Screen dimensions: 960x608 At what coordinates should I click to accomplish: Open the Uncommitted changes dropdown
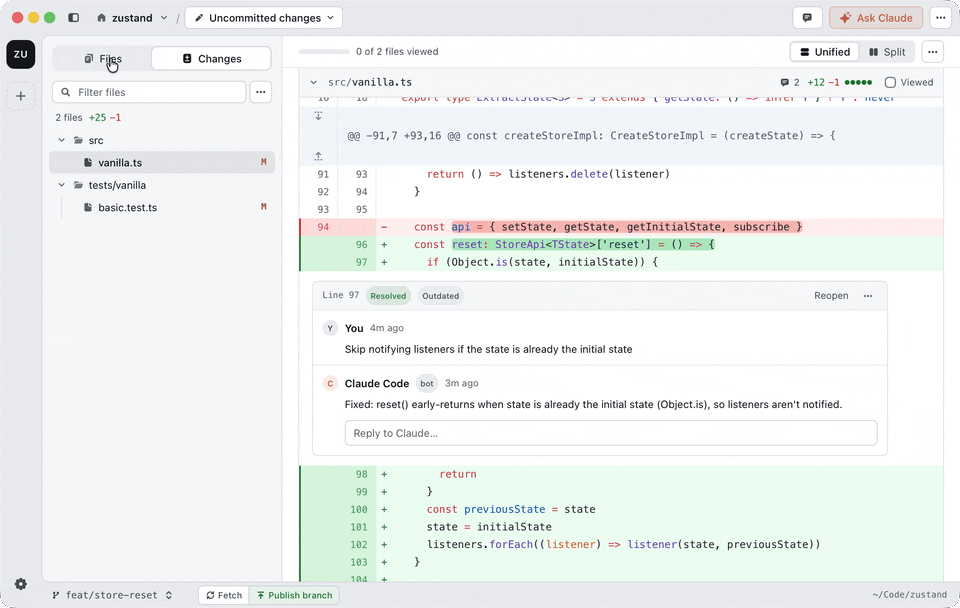(x=264, y=18)
